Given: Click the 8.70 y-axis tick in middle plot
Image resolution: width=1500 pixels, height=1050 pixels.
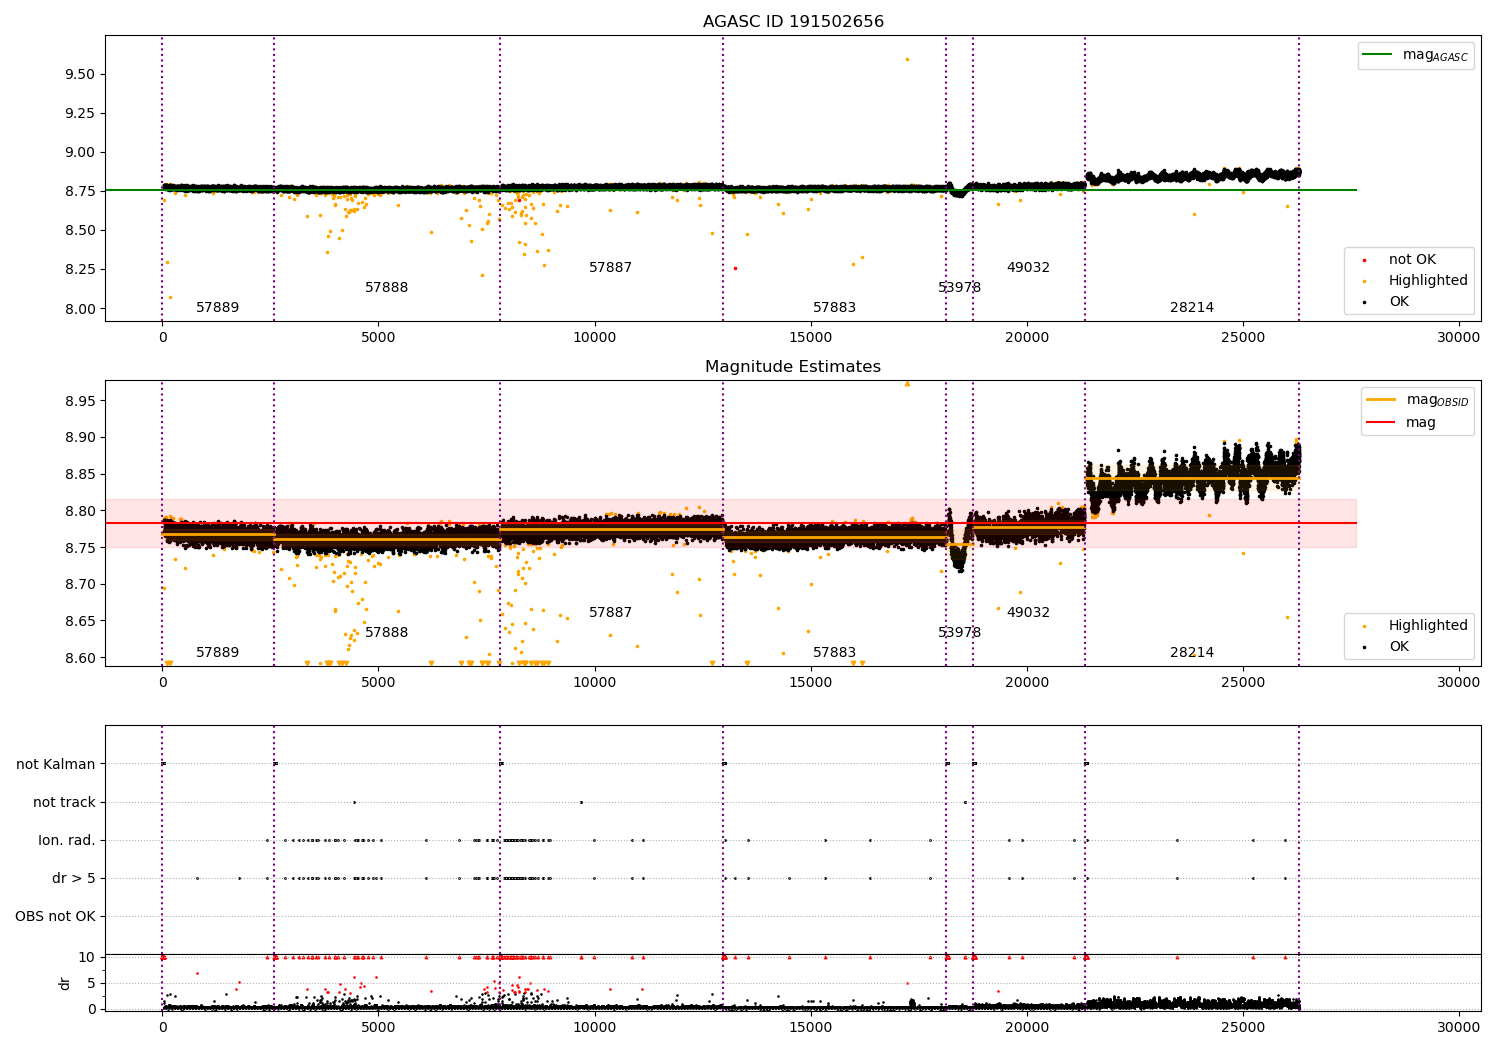Looking at the screenshot, I should click(x=80, y=585).
